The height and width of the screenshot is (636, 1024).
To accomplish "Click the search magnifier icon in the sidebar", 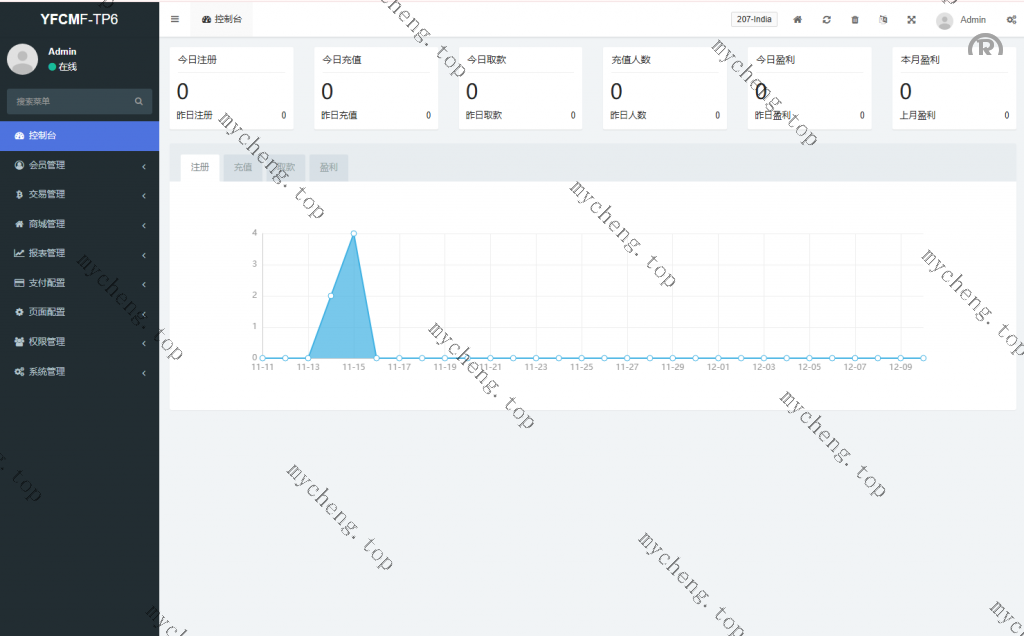I will [139, 101].
